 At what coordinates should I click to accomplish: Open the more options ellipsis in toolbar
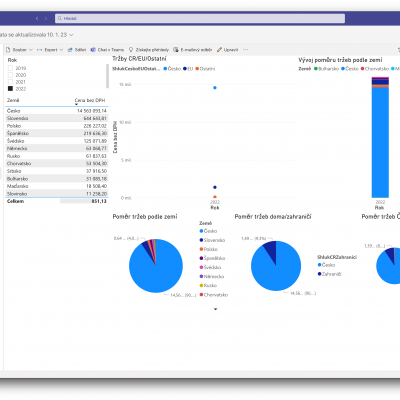coord(246,50)
